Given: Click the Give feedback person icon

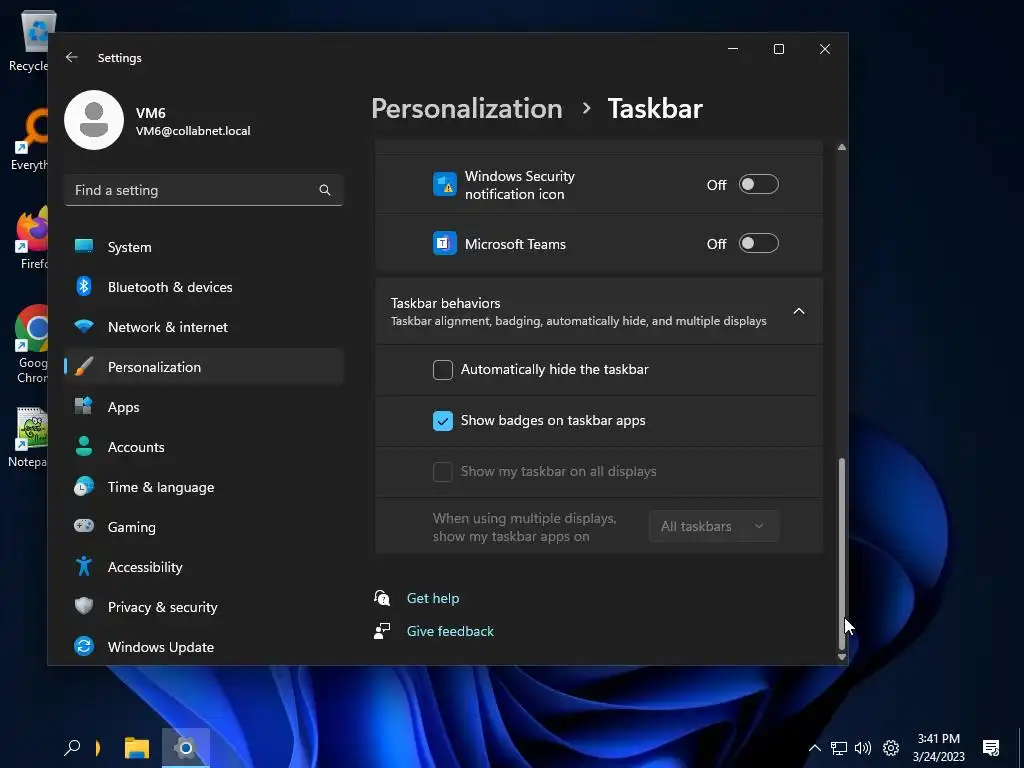Looking at the screenshot, I should click(382, 631).
